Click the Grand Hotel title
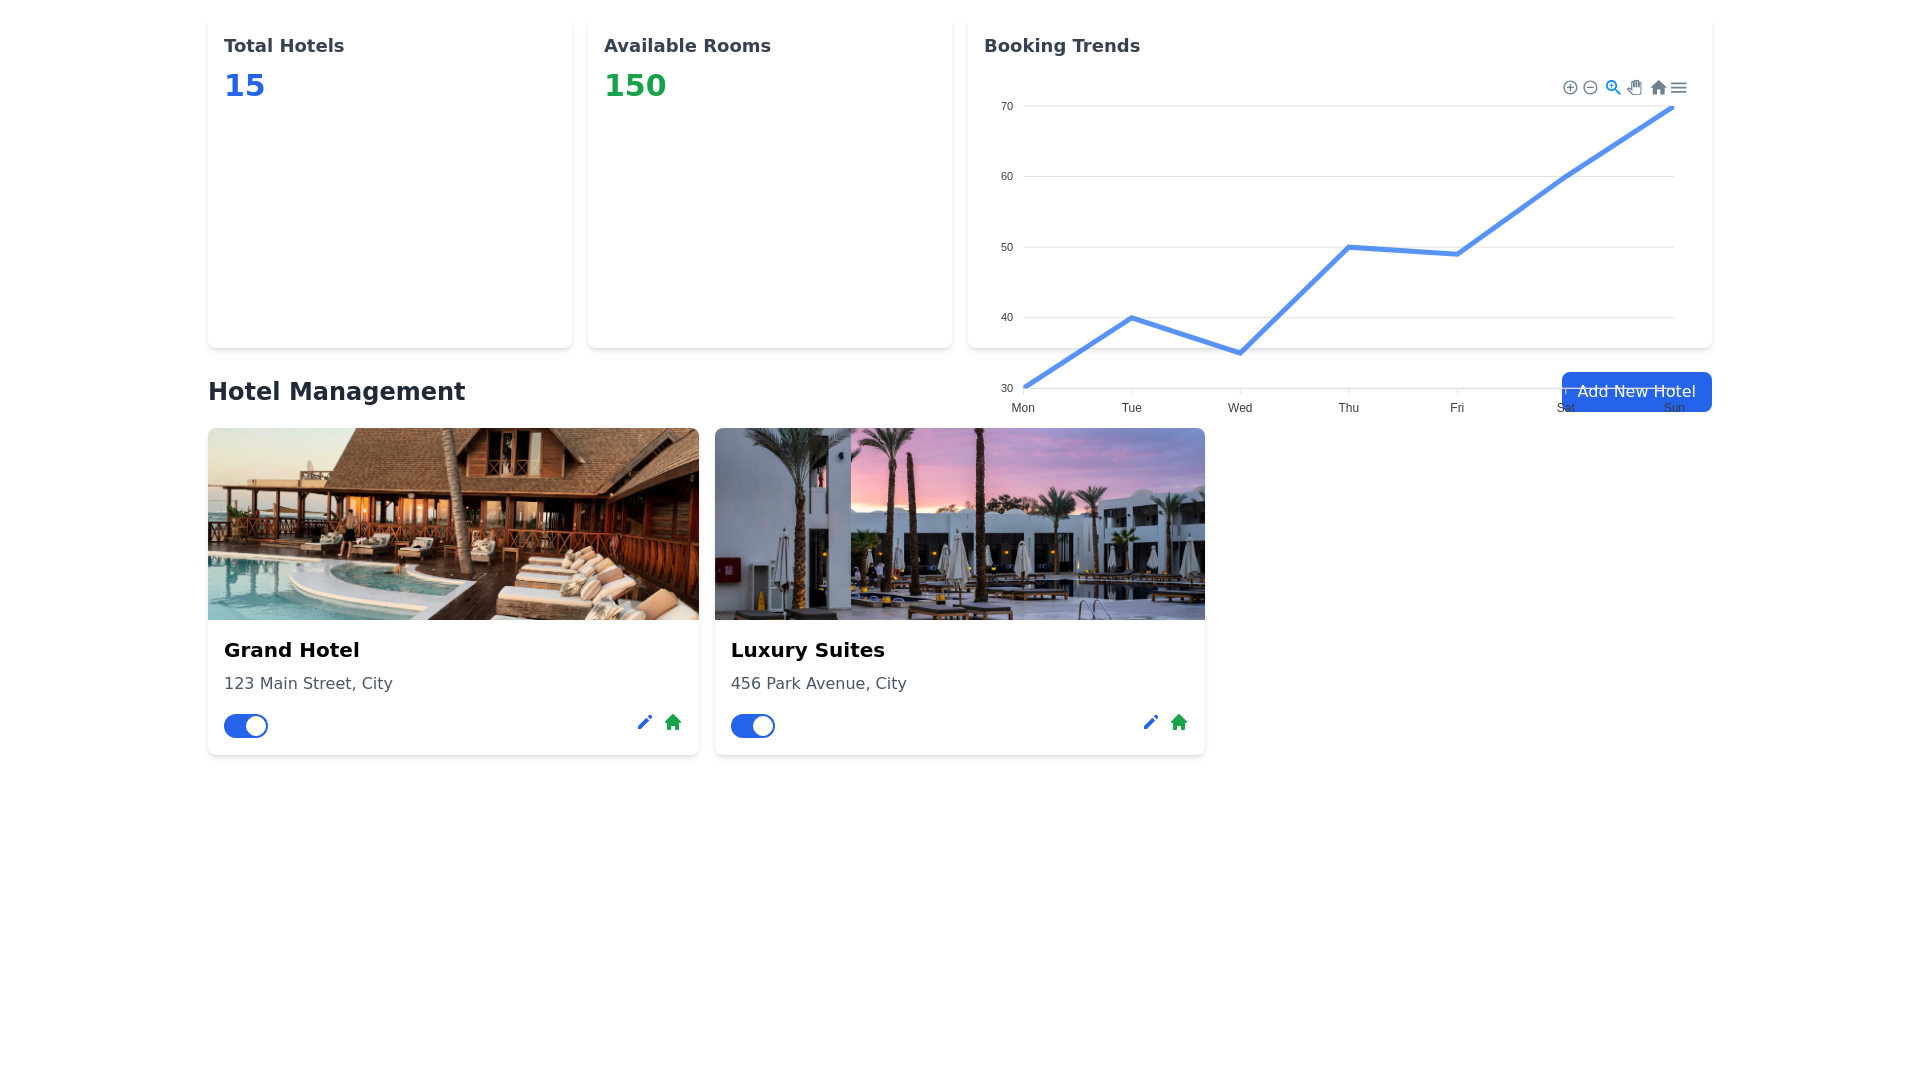The width and height of the screenshot is (1920, 1080). [x=292, y=650]
